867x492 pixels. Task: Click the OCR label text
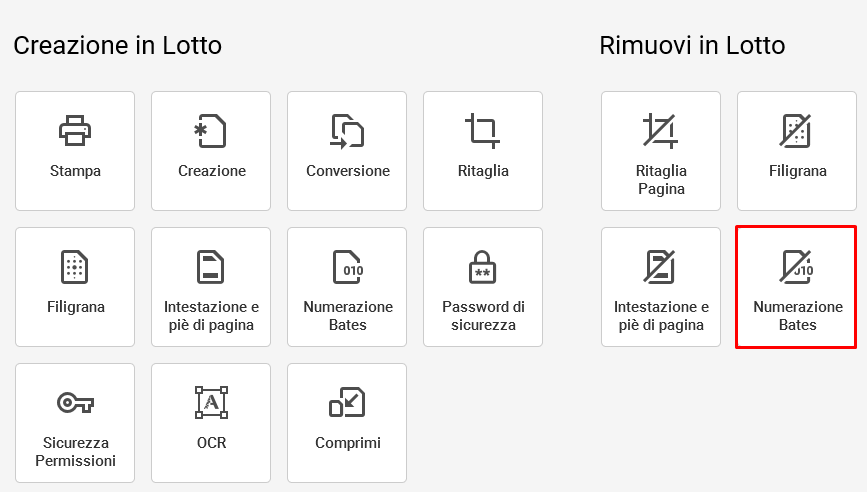[x=212, y=443]
